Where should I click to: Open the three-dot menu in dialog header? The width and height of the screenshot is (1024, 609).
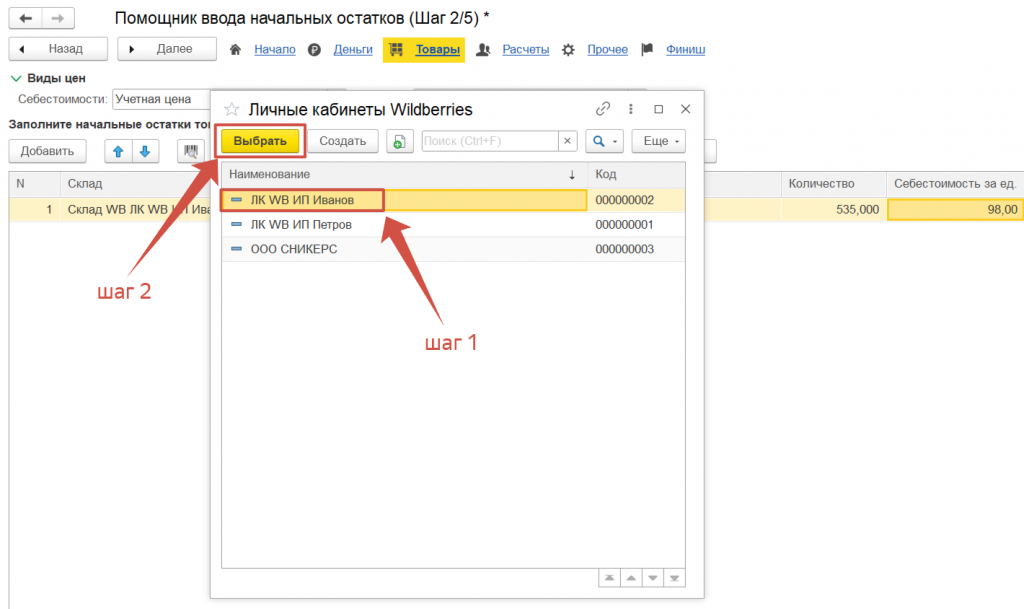click(631, 109)
